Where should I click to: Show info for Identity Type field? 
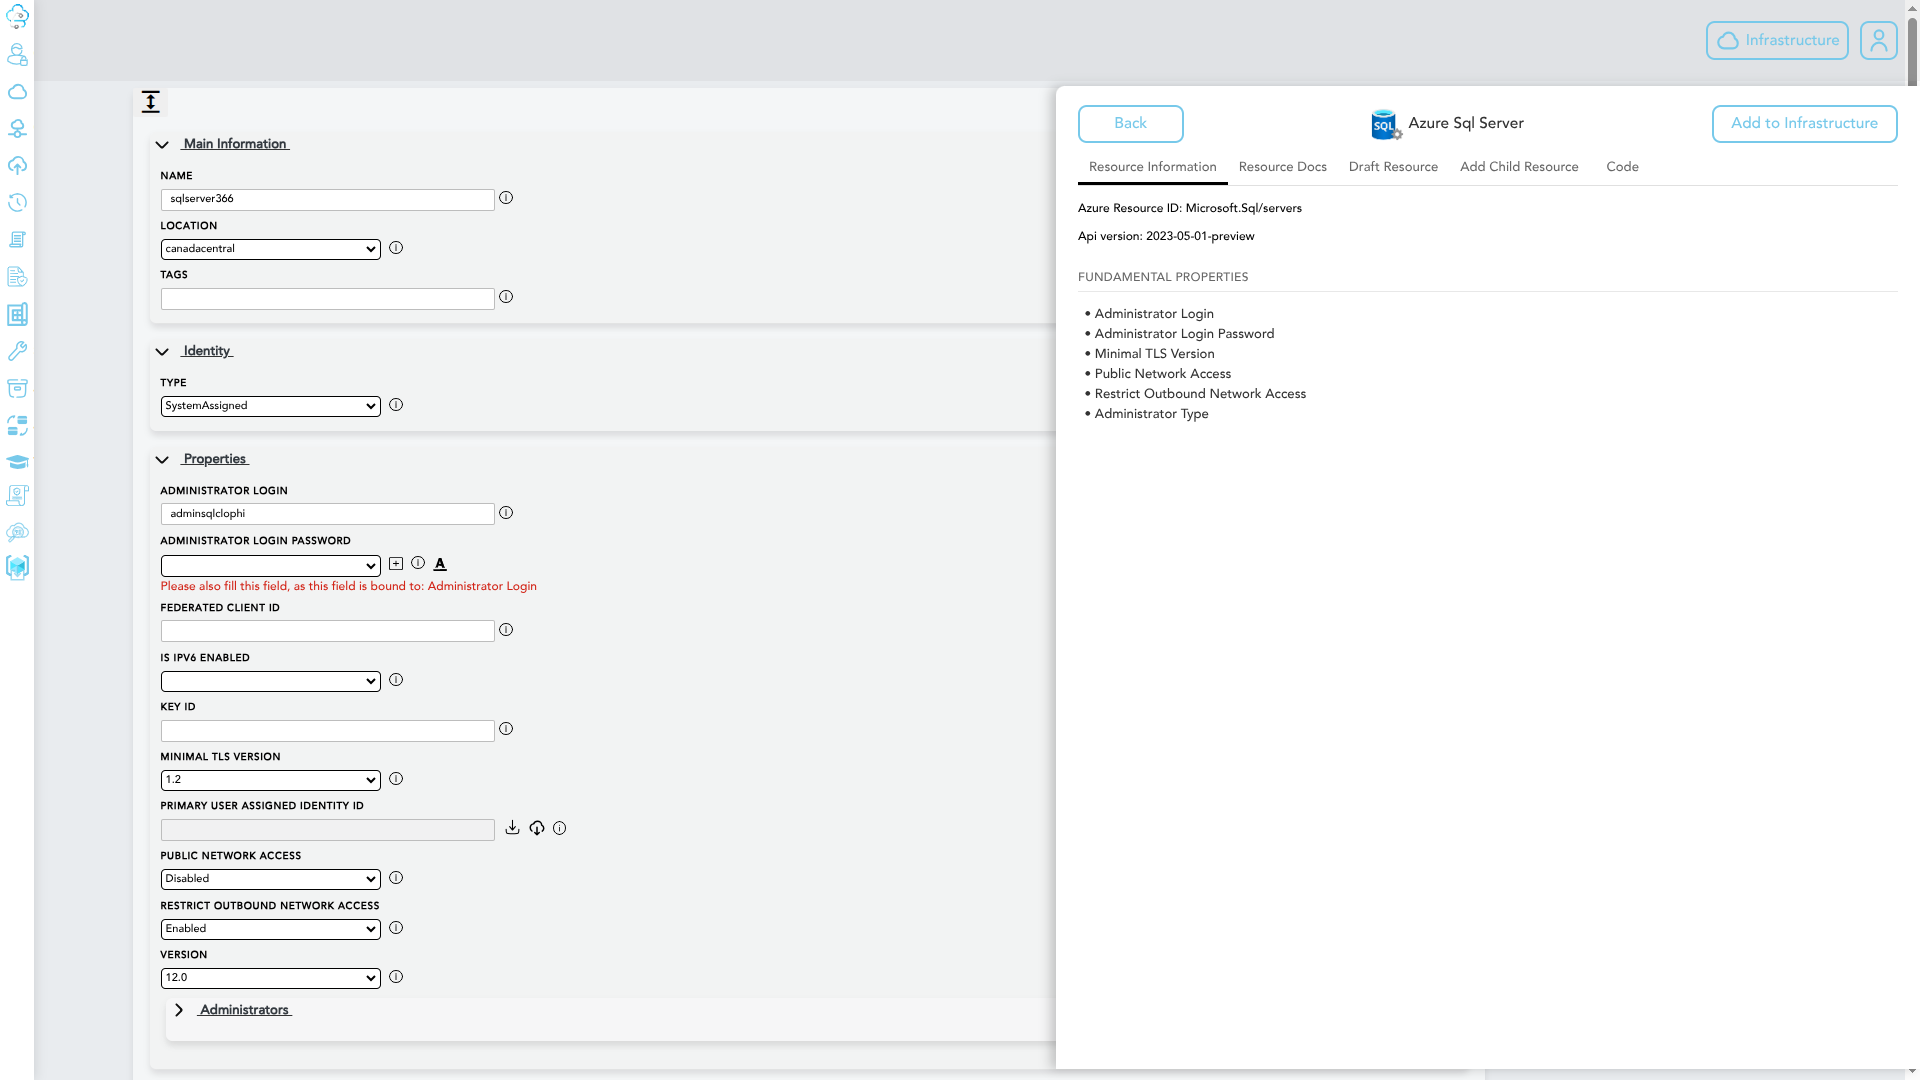(x=396, y=405)
